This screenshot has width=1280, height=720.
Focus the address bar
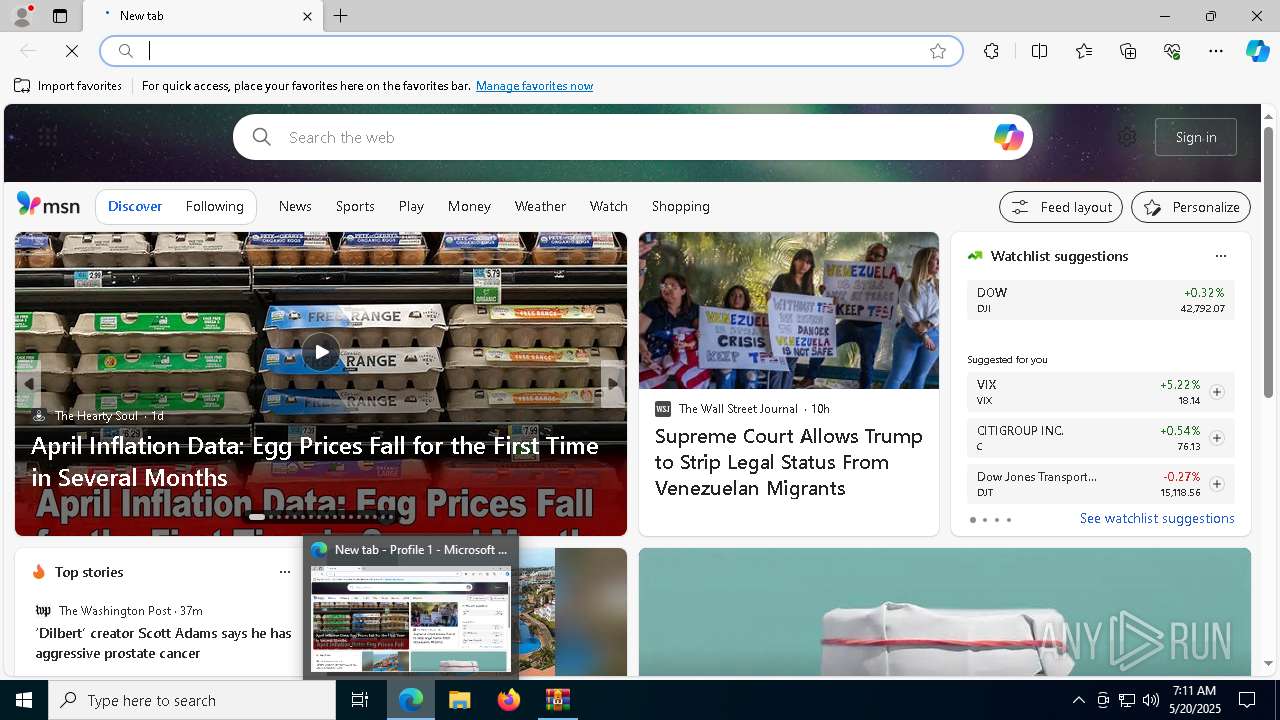click(530, 51)
